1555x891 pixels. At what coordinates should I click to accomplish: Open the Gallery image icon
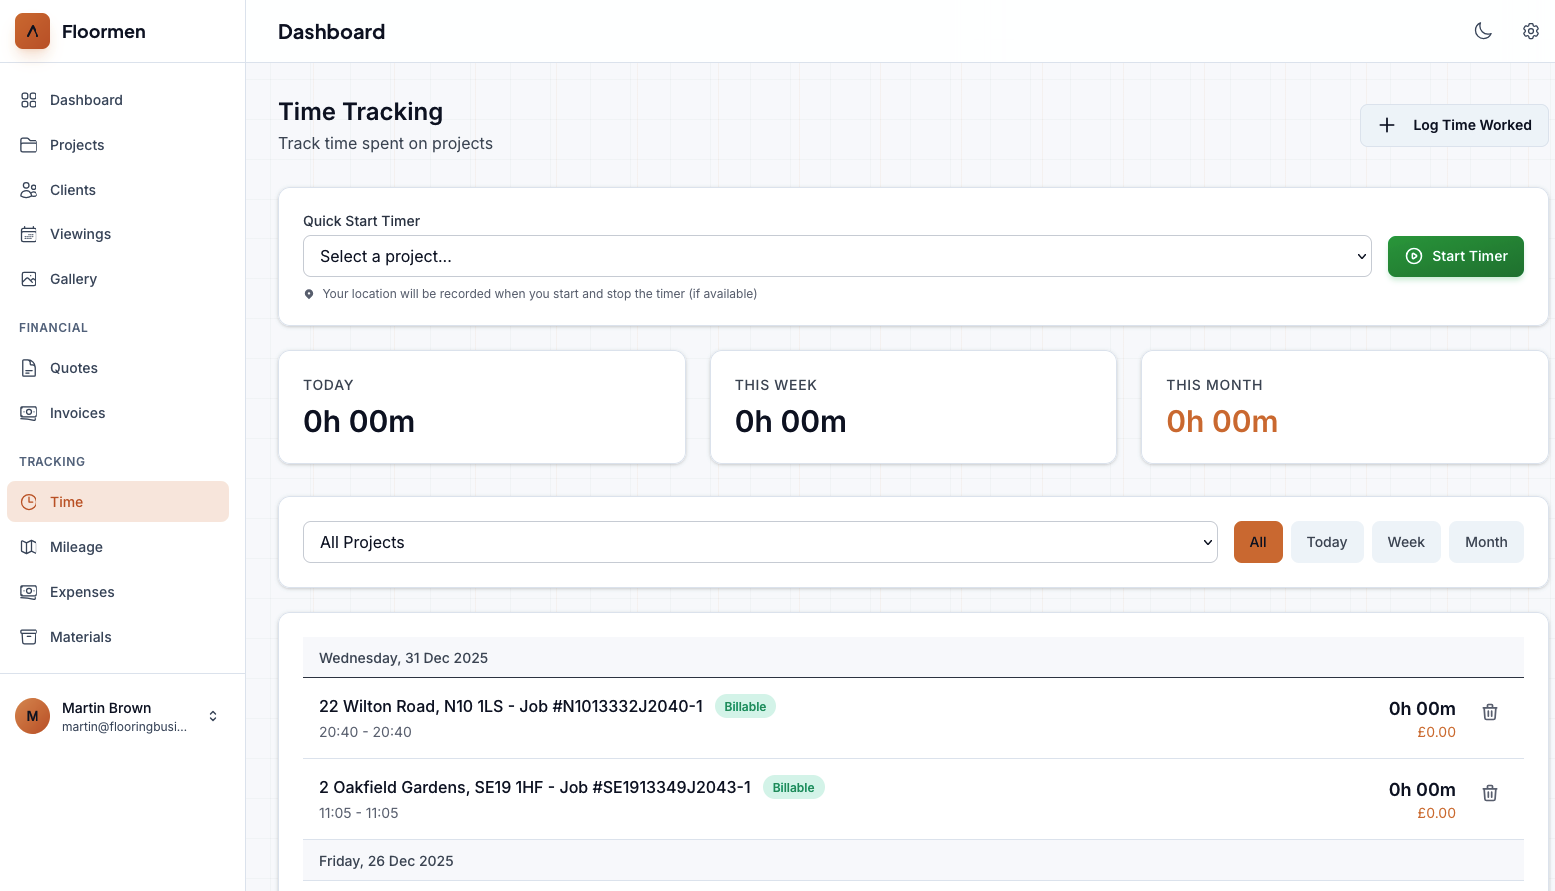tap(31, 279)
